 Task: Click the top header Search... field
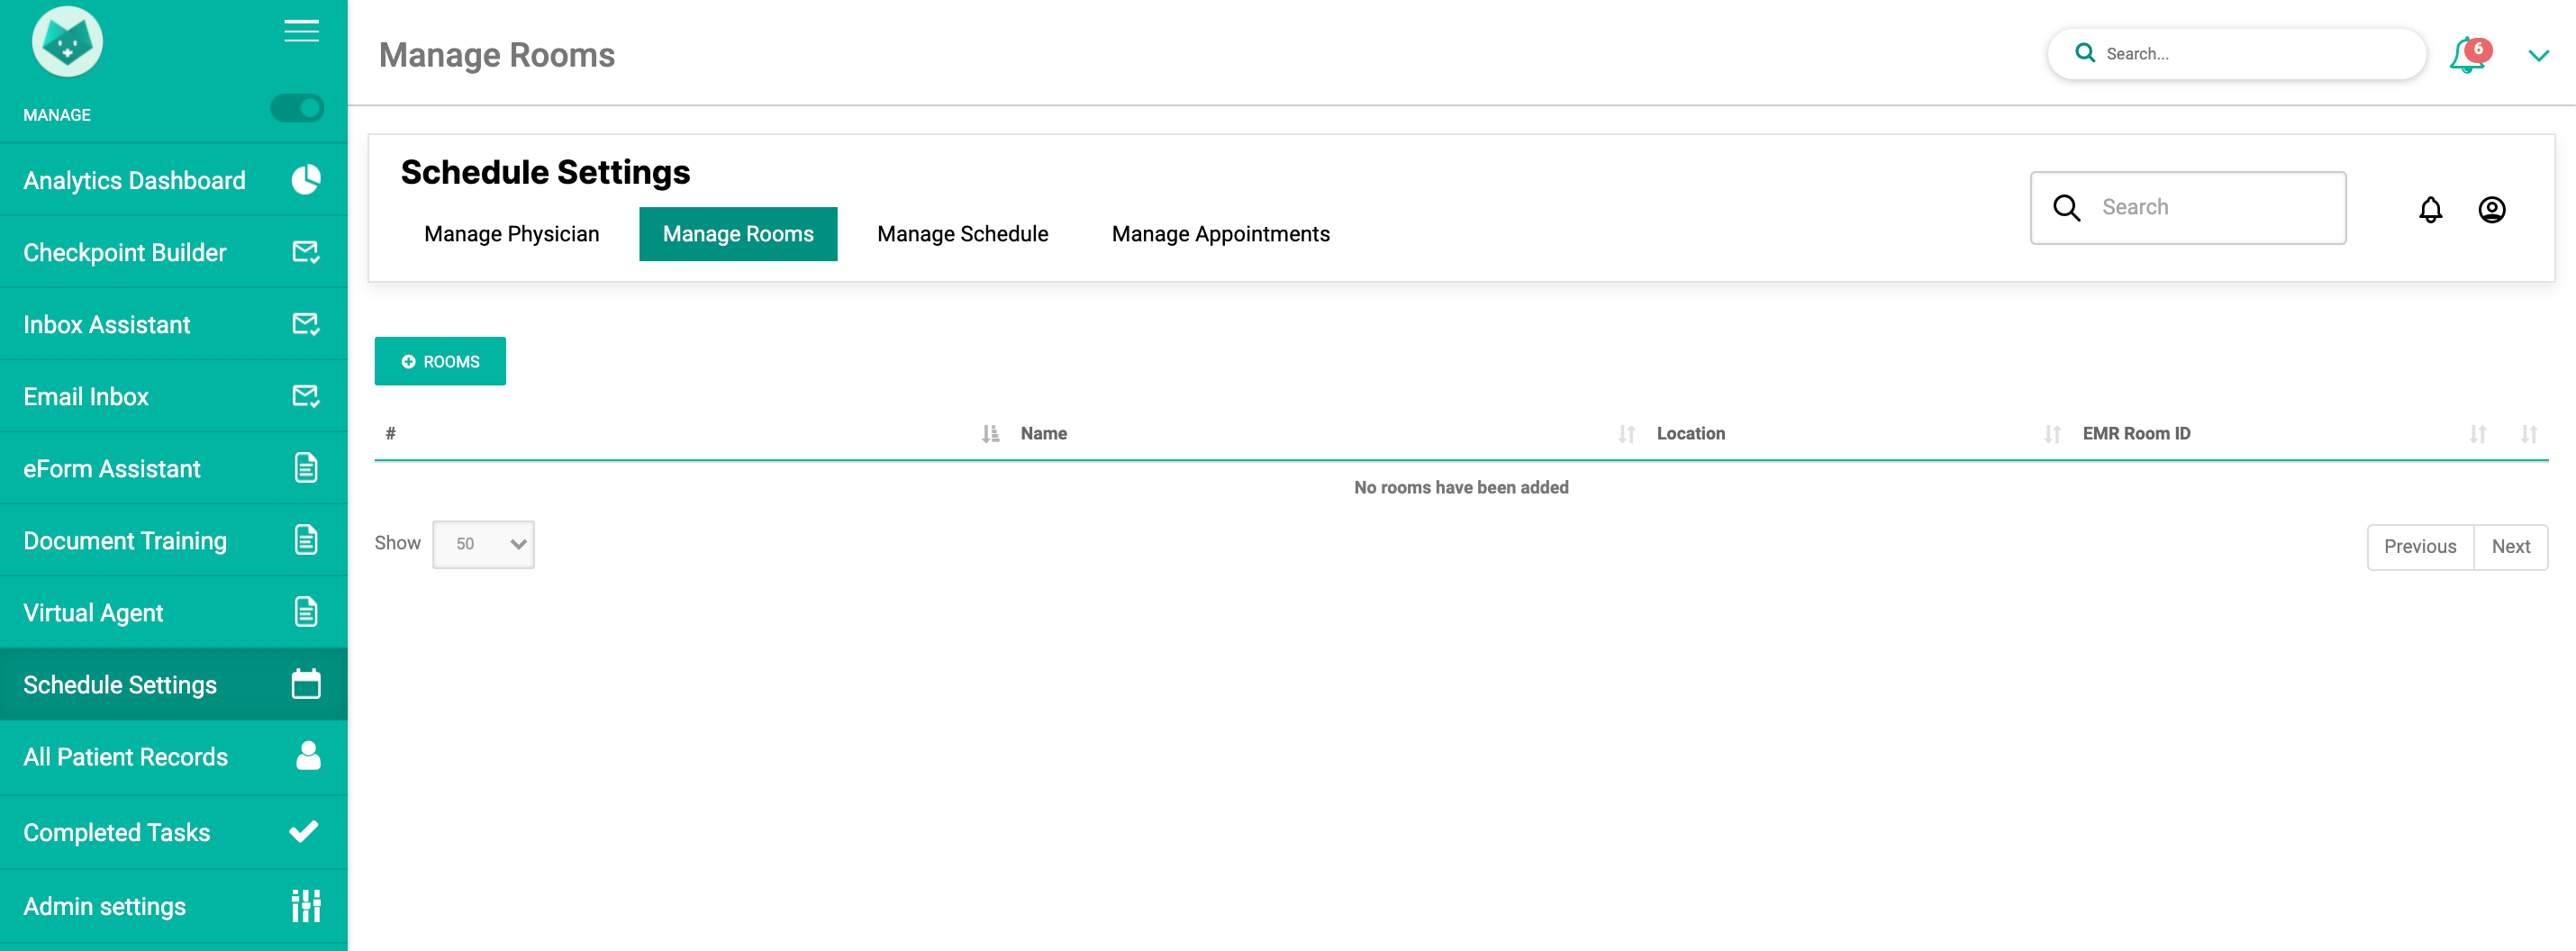(2237, 54)
